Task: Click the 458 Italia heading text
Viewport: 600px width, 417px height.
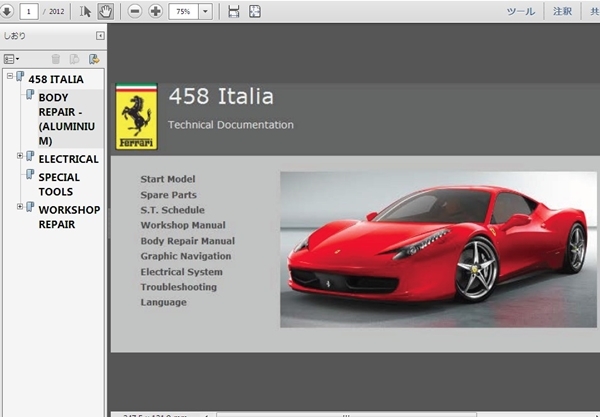Action: [221, 96]
